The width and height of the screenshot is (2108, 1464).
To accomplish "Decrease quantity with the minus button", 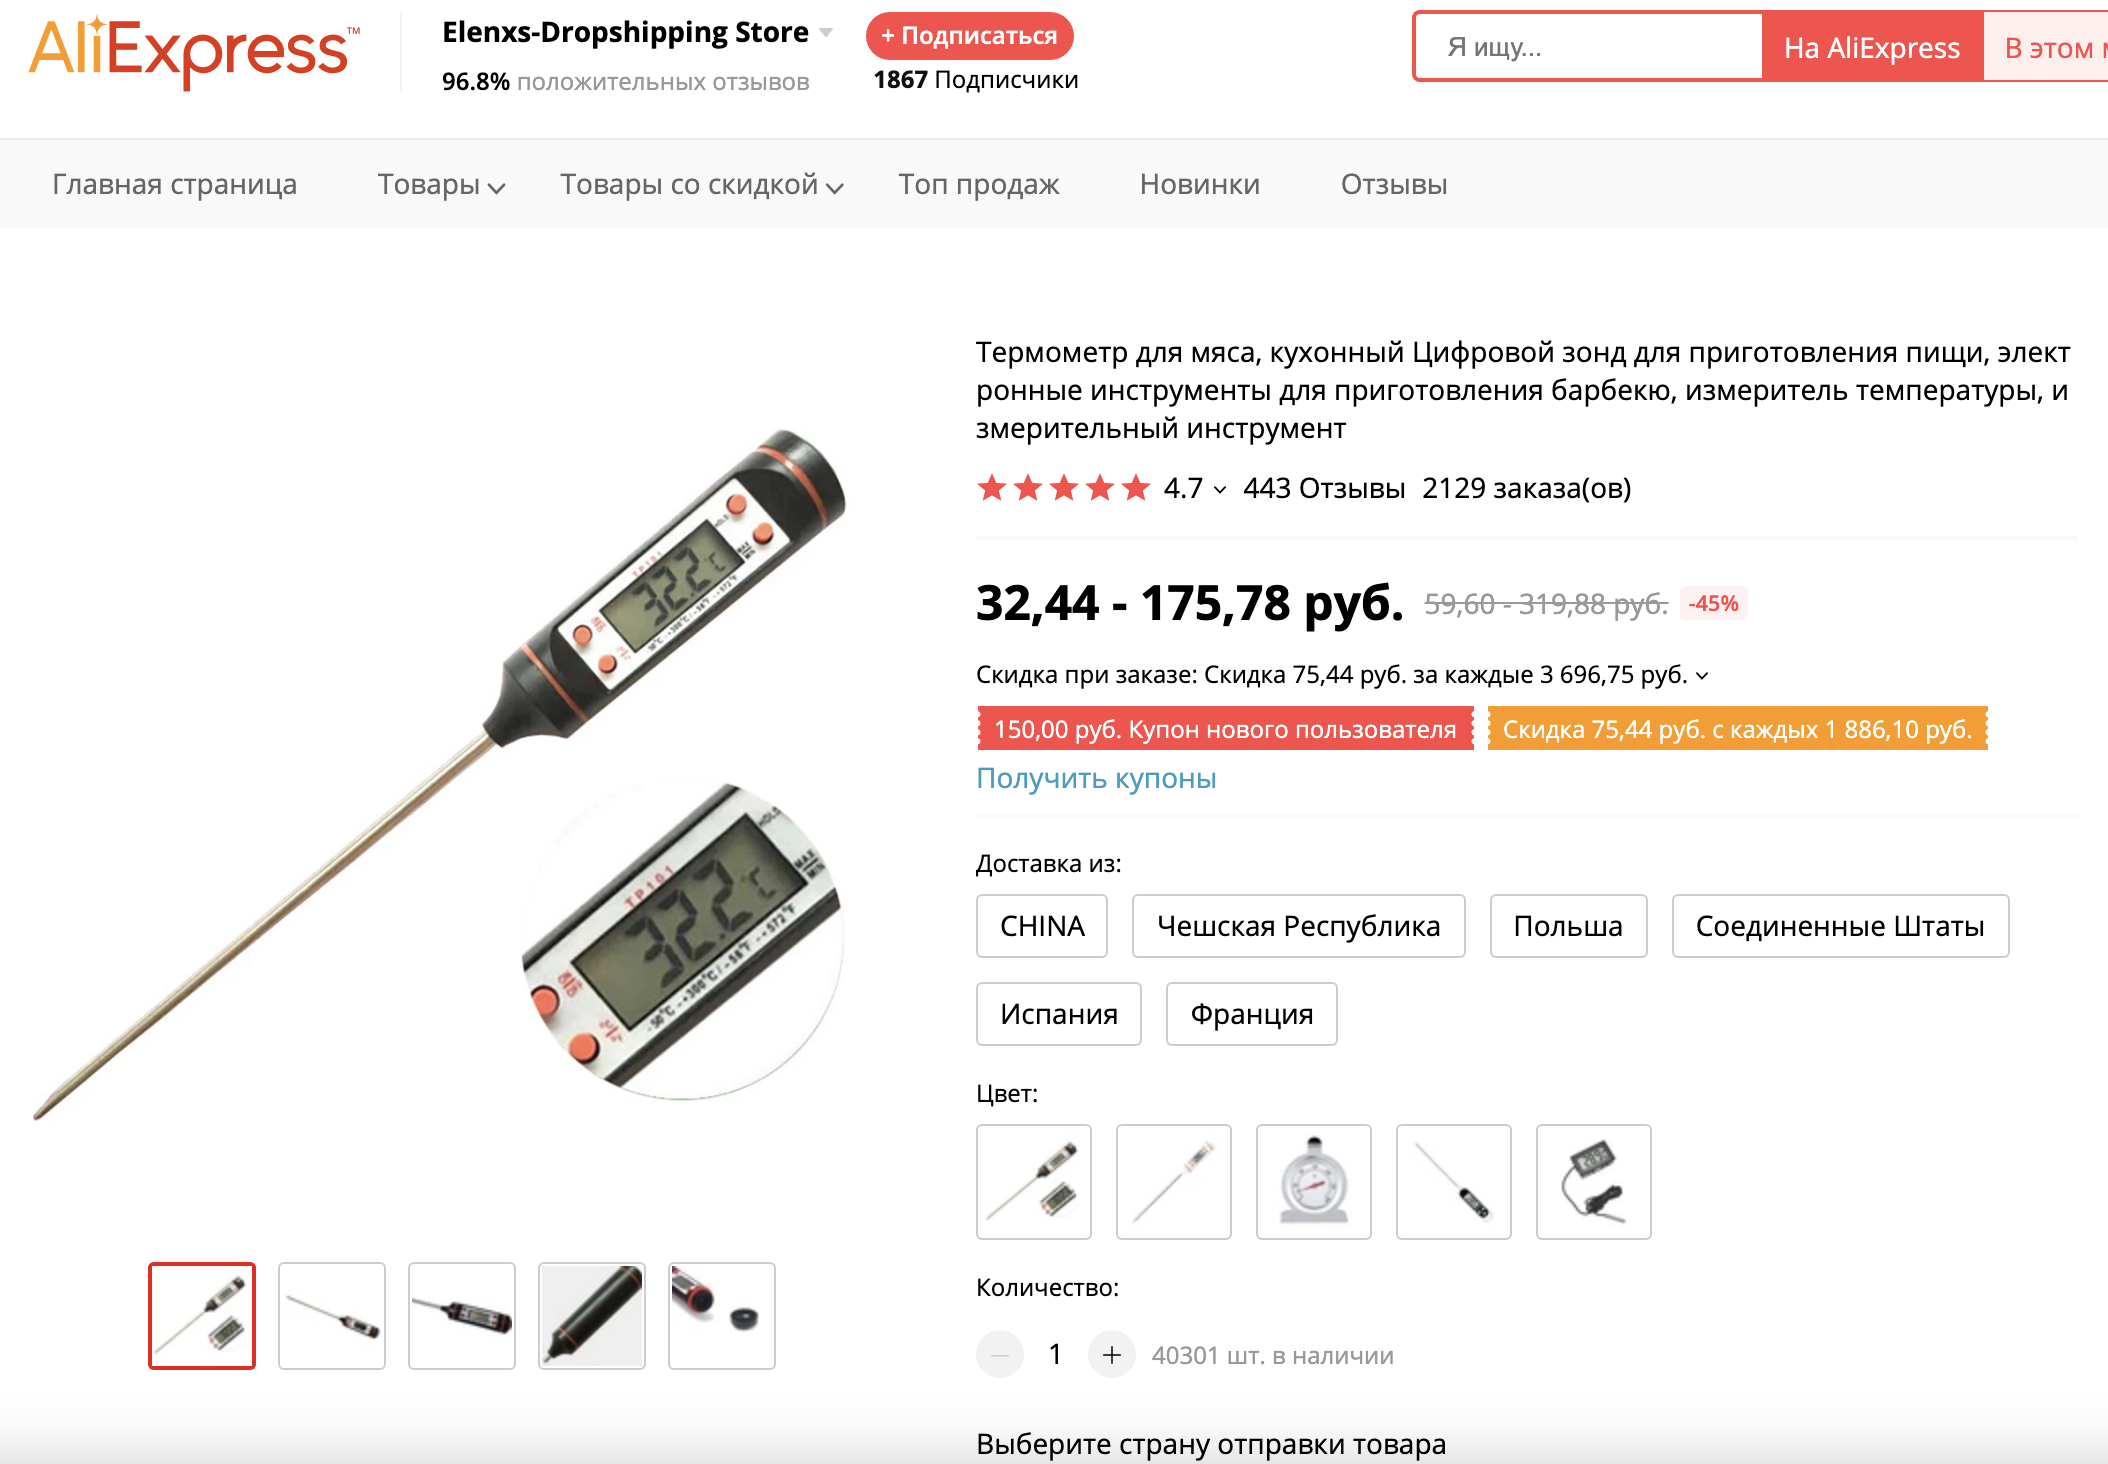I will 999,1355.
